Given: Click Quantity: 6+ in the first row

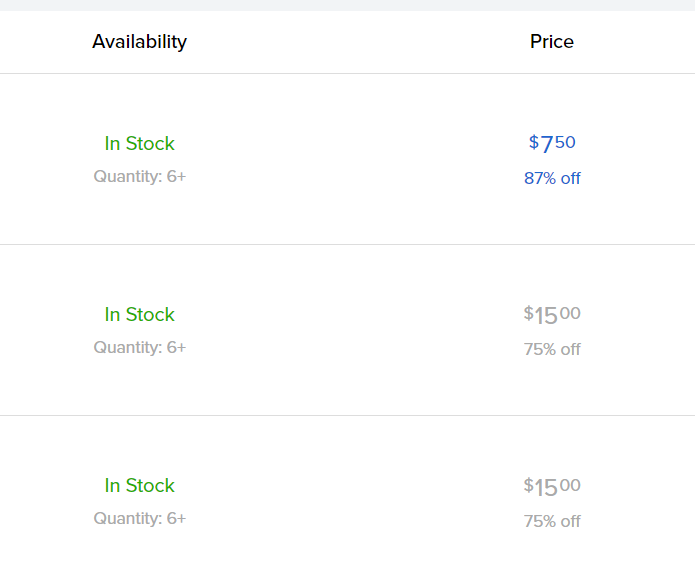Looking at the screenshot, I should coord(139,177).
